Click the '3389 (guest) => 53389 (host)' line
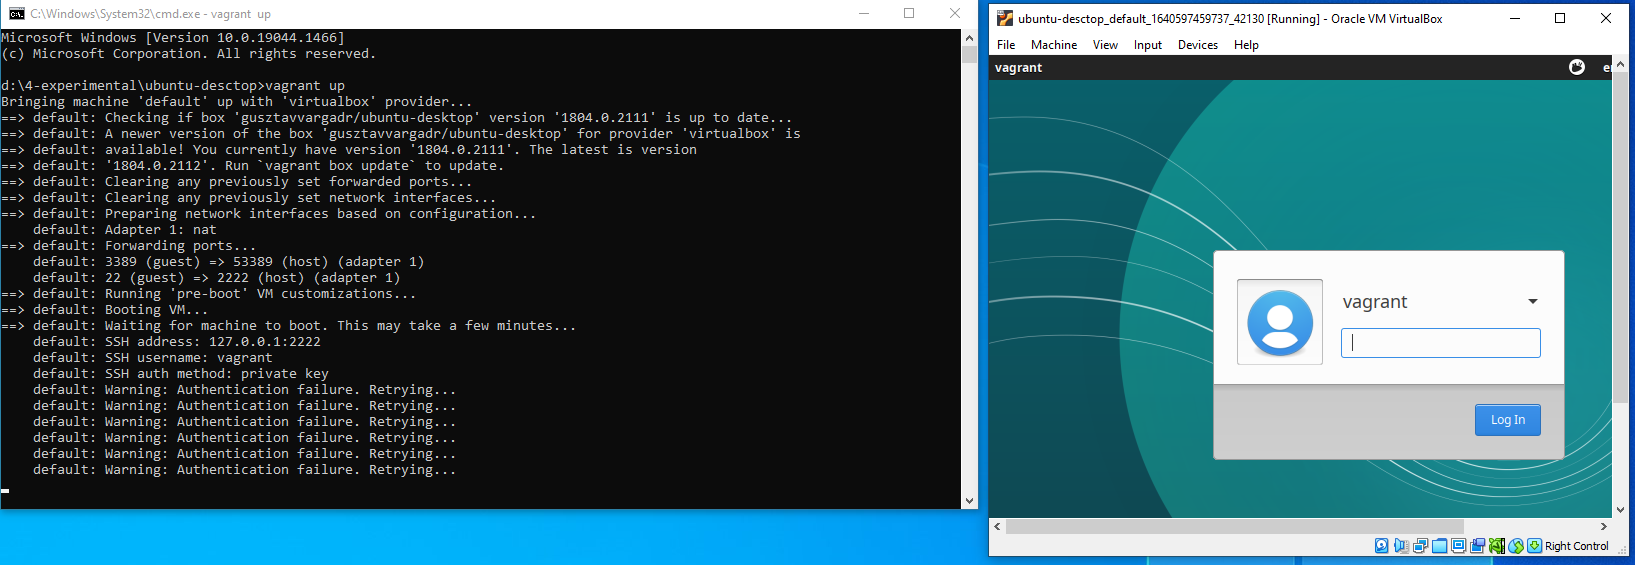Screen dimensions: 1635x565 click(x=228, y=262)
